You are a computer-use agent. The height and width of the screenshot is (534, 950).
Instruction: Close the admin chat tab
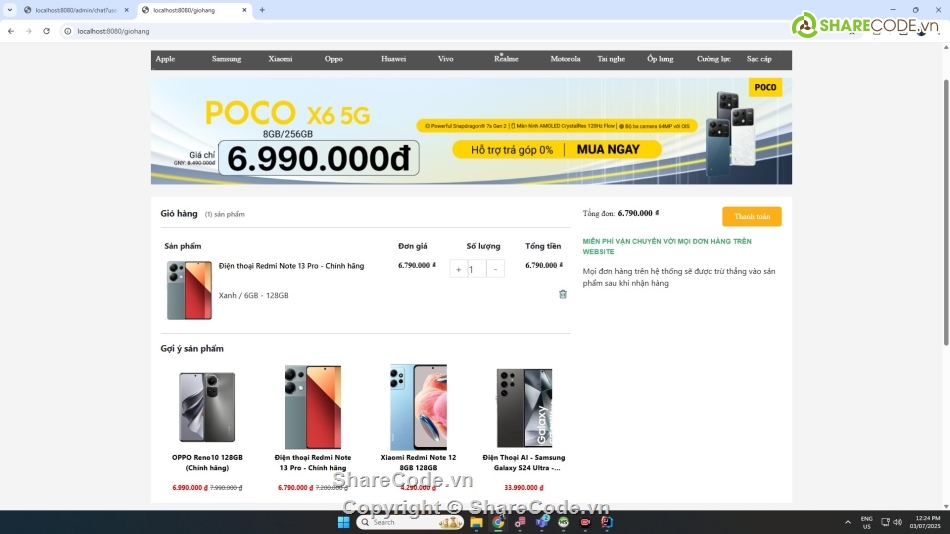click(127, 10)
